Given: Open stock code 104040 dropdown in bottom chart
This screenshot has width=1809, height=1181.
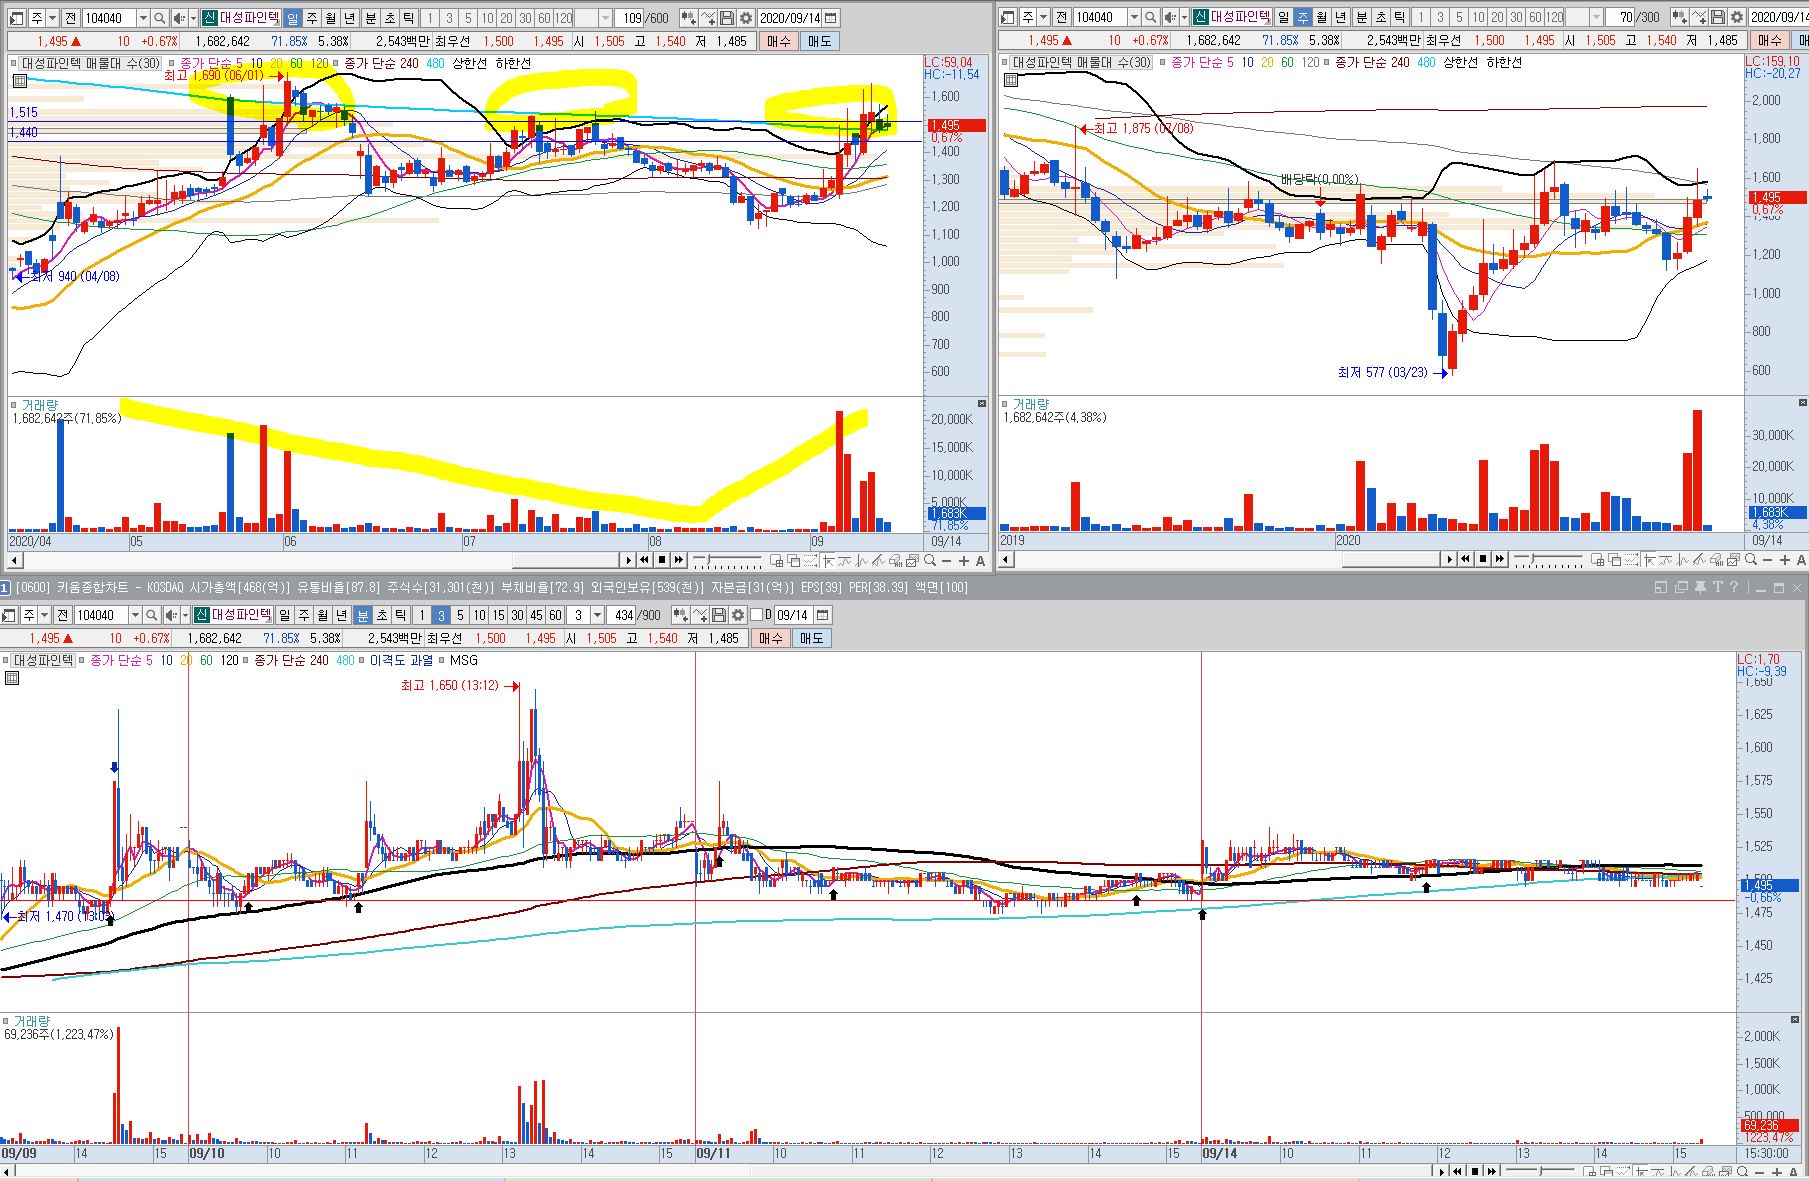Looking at the screenshot, I should coord(135,615).
